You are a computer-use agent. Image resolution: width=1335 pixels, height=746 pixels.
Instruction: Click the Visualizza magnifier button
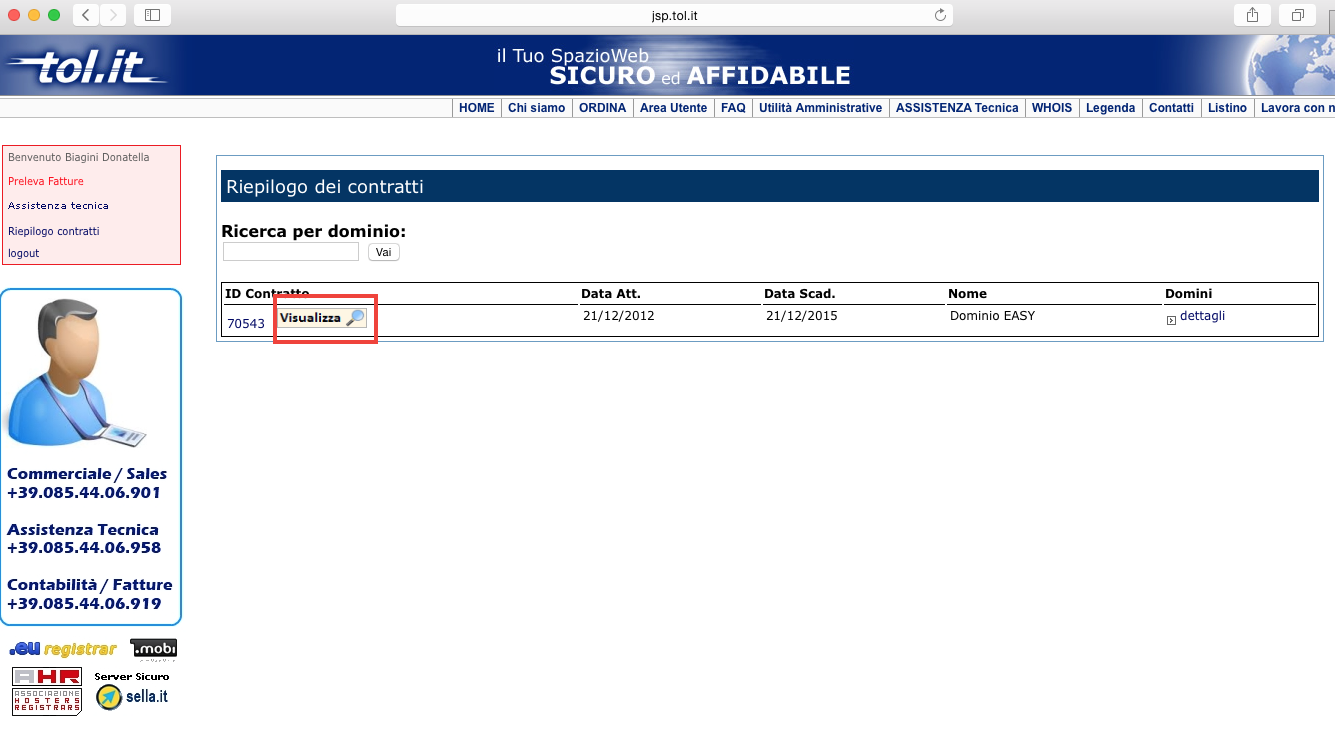322,318
